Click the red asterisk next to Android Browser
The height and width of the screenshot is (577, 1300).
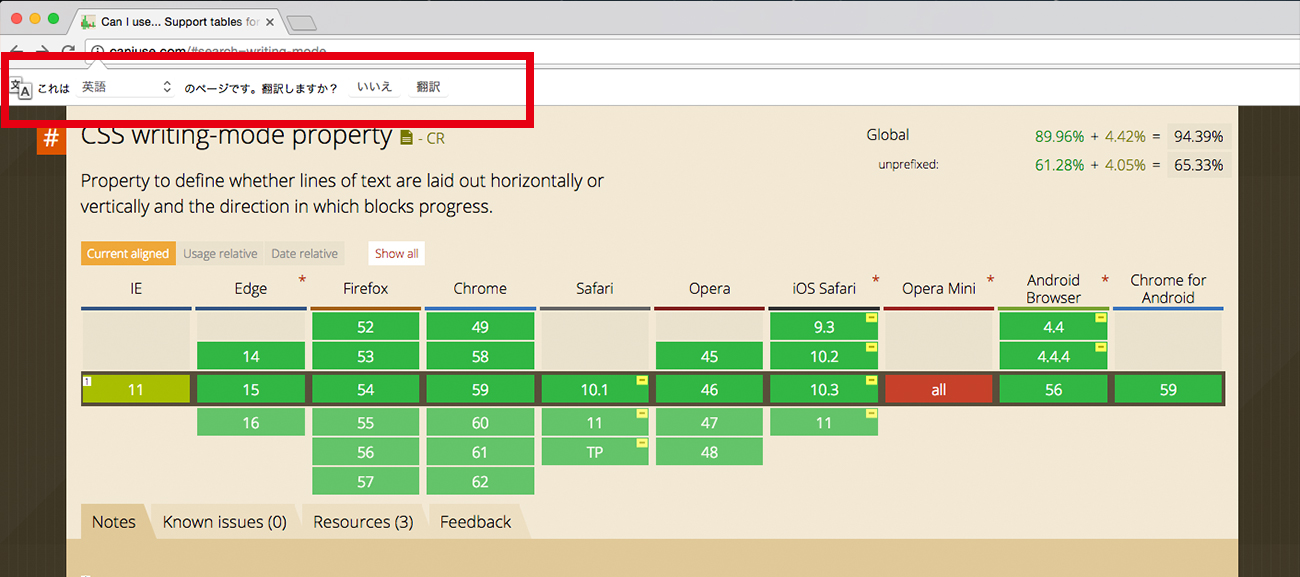(x=1105, y=281)
